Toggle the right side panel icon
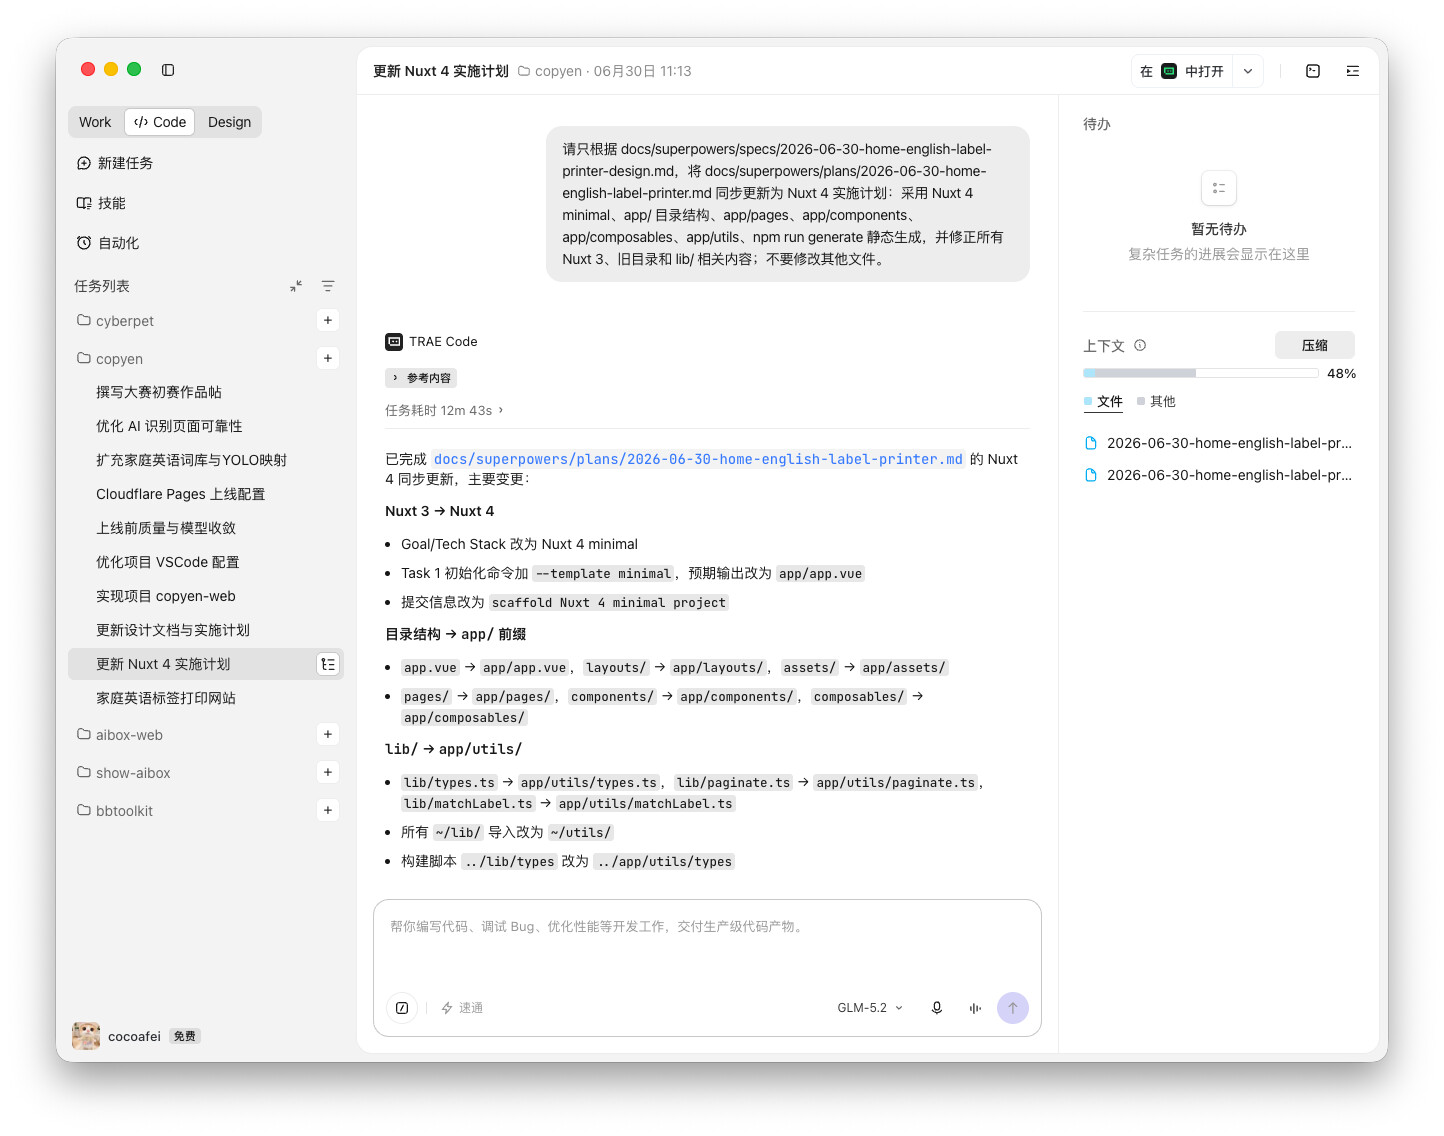This screenshot has height=1136, width=1444. tap(1353, 71)
